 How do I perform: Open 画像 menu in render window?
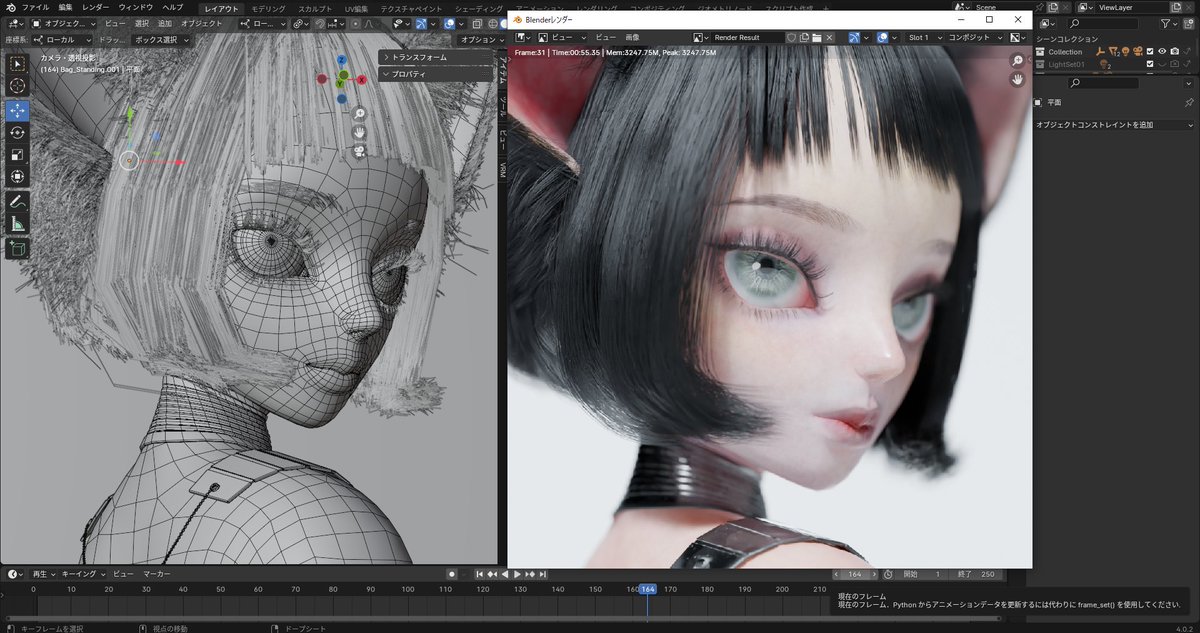tap(632, 37)
